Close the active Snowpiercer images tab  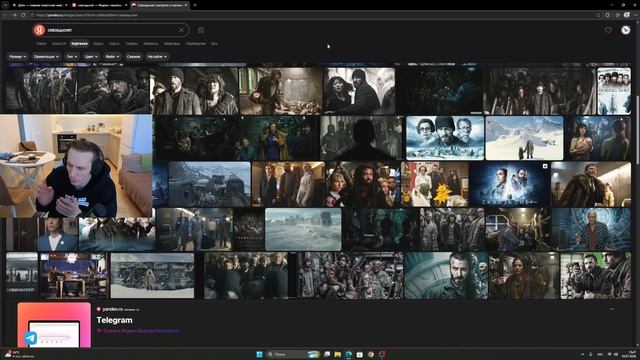click(x=186, y=5)
